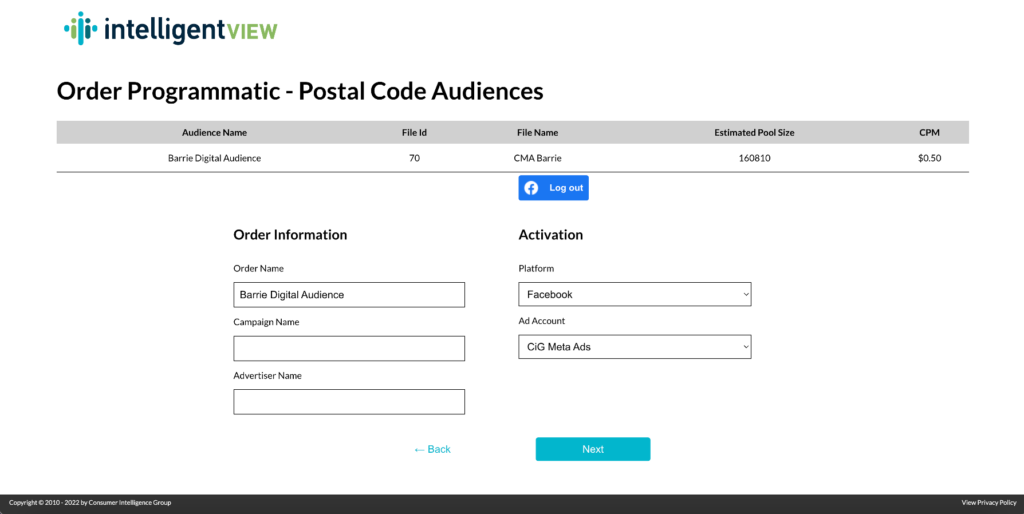Click the Audience Name column header
The width and height of the screenshot is (1024, 514).
[214, 133]
